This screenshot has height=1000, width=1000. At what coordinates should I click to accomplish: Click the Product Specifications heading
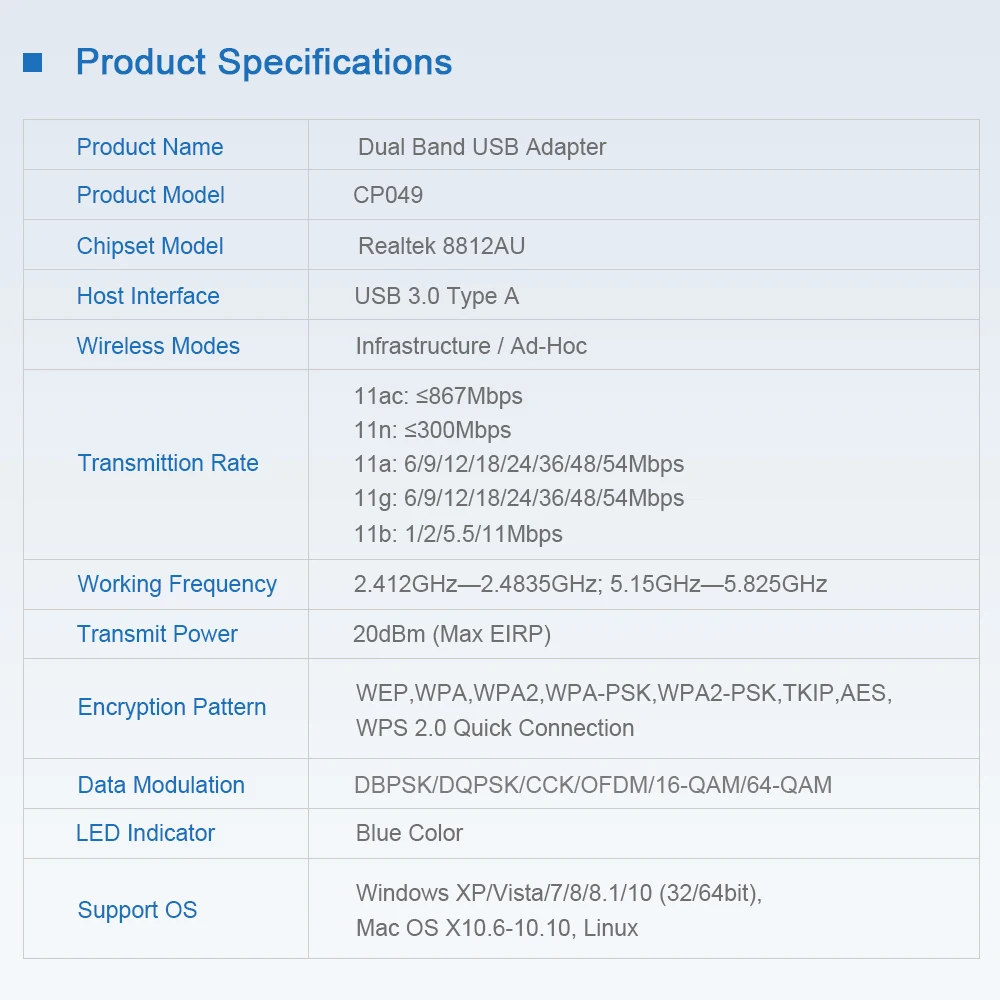pos(264,62)
